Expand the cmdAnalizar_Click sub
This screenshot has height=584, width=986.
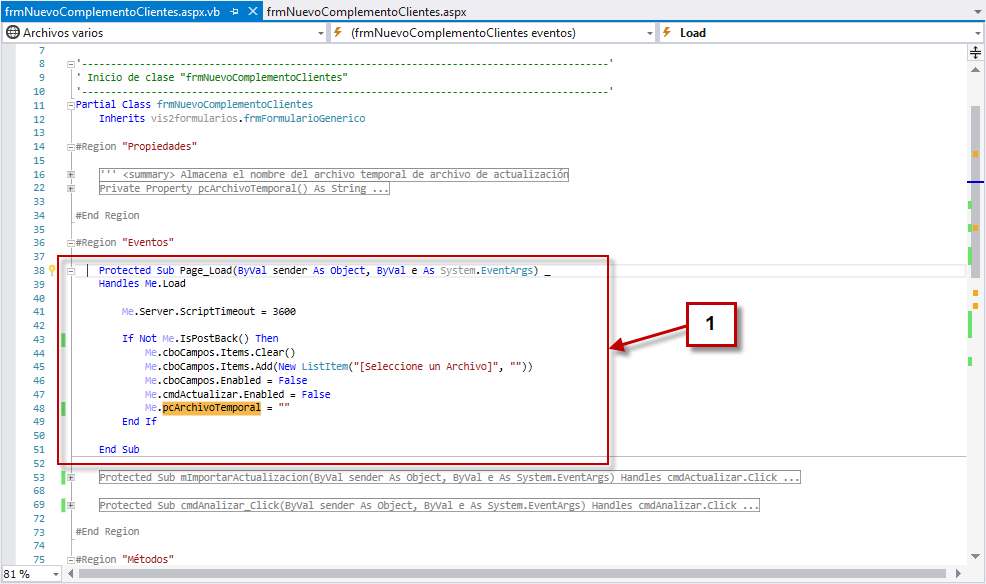pyautogui.click(x=71, y=506)
